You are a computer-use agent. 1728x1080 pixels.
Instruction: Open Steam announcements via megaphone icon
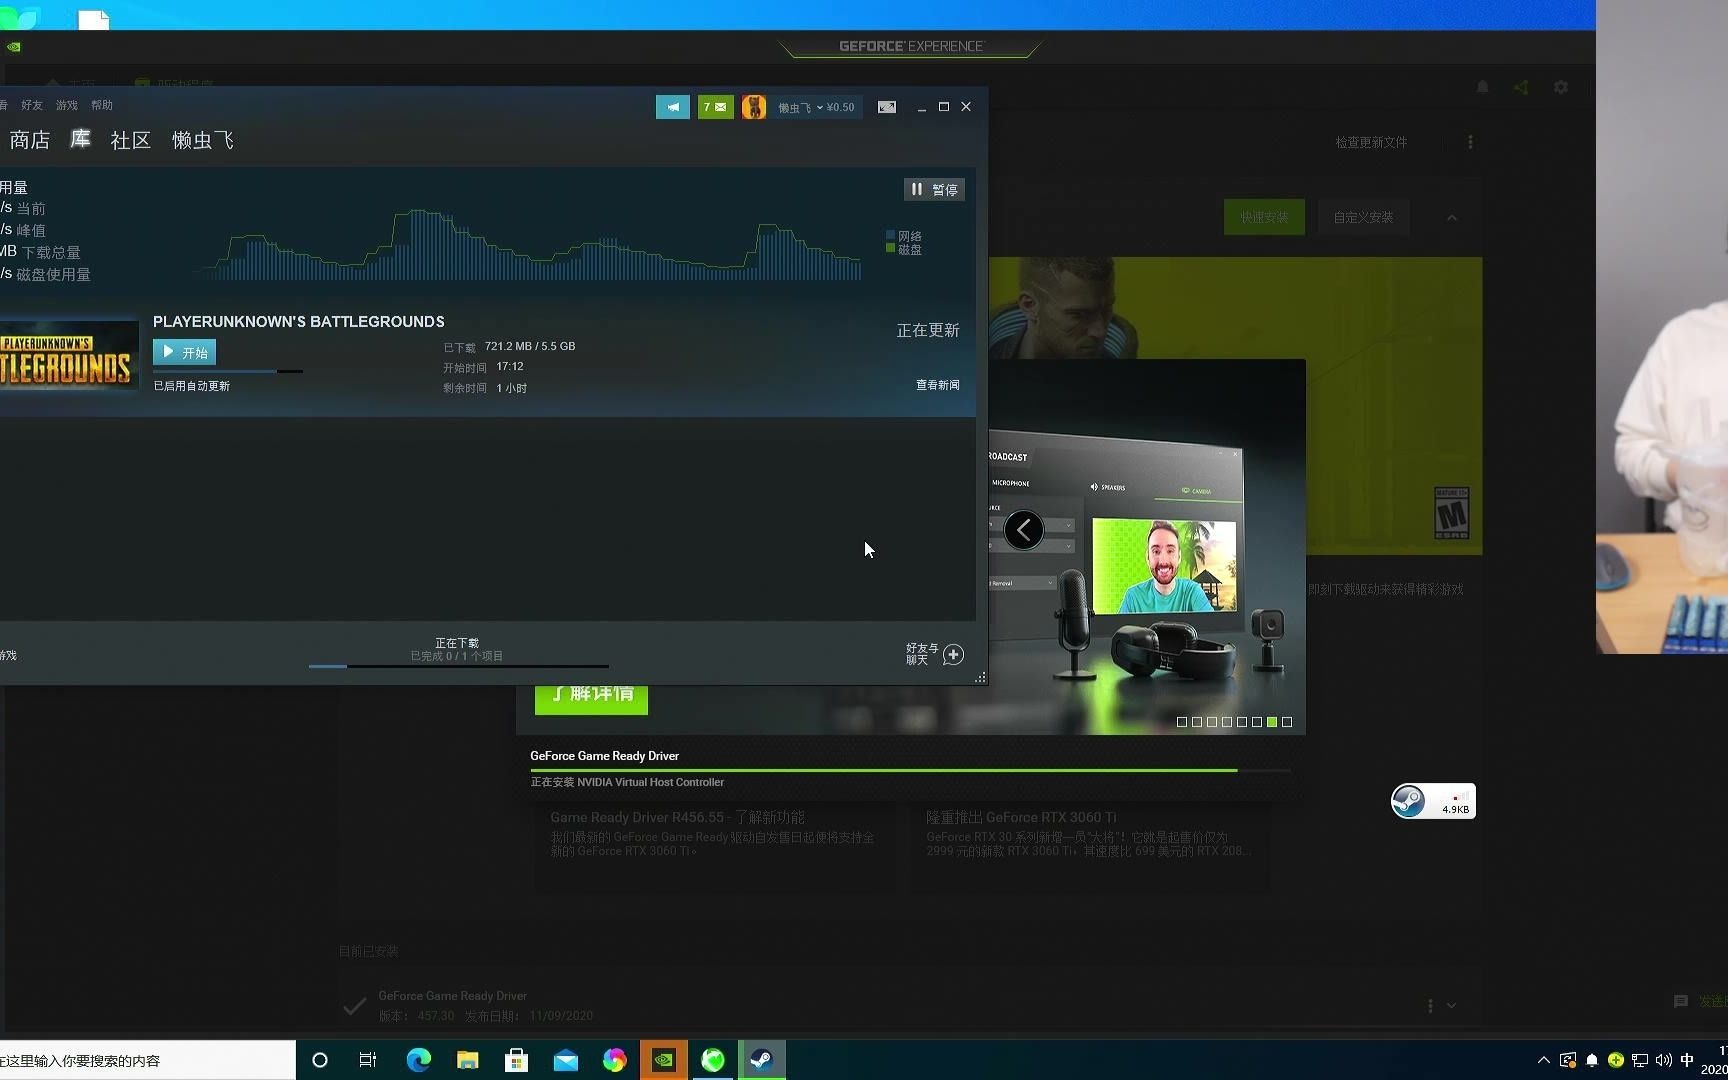click(x=673, y=107)
